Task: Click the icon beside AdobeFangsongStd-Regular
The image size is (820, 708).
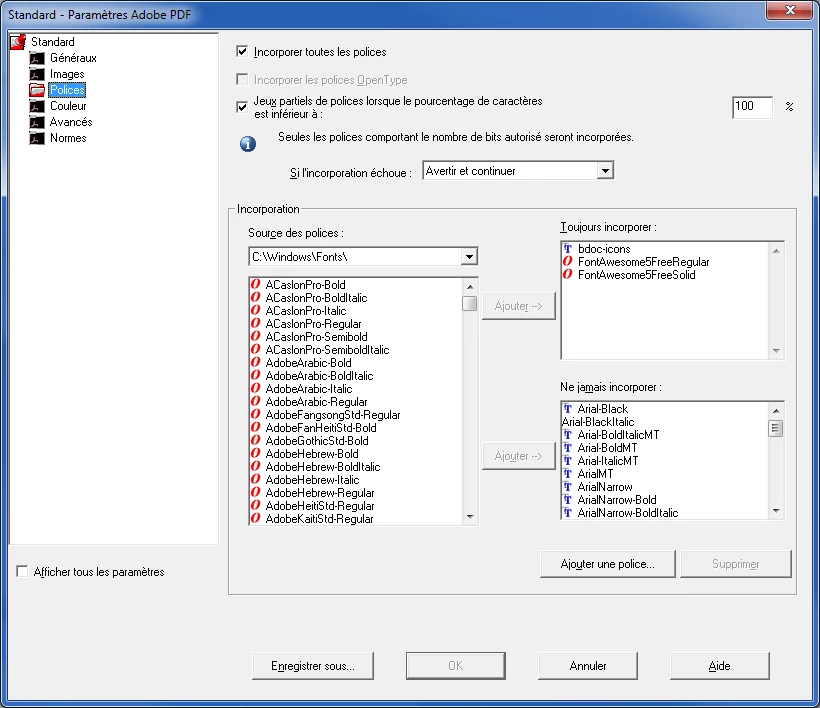Action: click(x=255, y=415)
